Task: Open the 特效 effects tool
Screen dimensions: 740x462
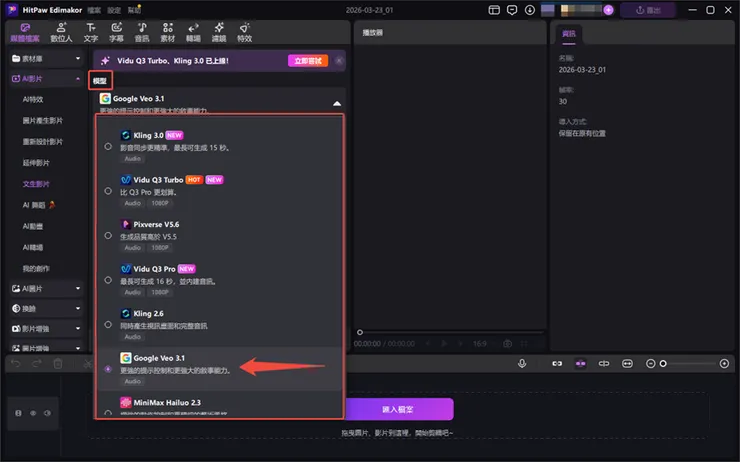Action: pos(244,32)
